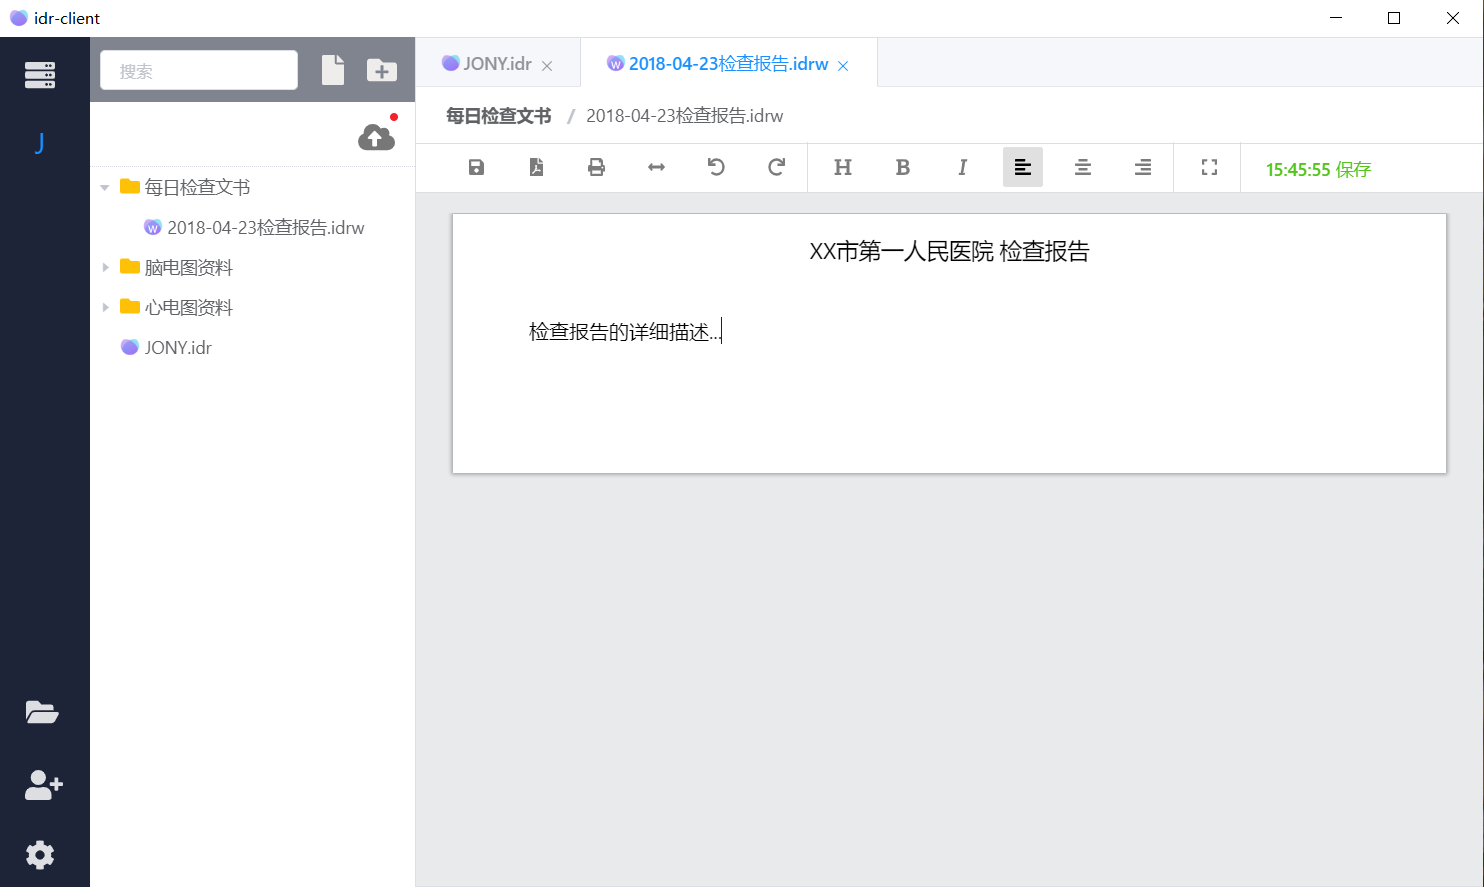The width and height of the screenshot is (1484, 887).
Task: Collapse the 每日检查文书 folder
Action: tap(105, 188)
